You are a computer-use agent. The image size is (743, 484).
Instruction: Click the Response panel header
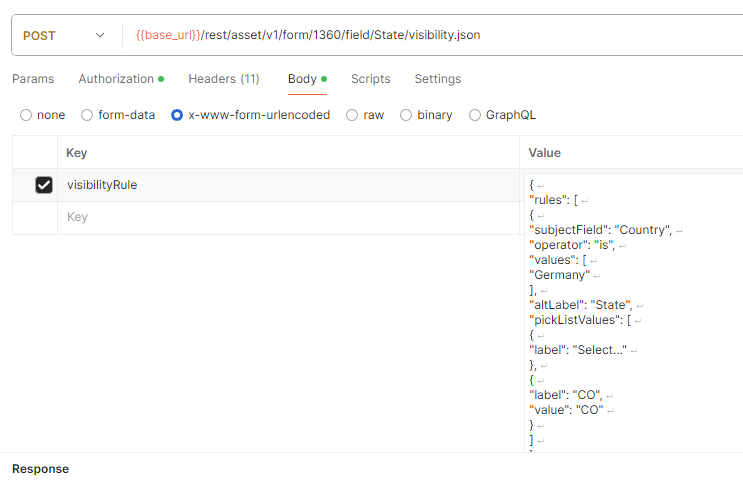[40, 469]
